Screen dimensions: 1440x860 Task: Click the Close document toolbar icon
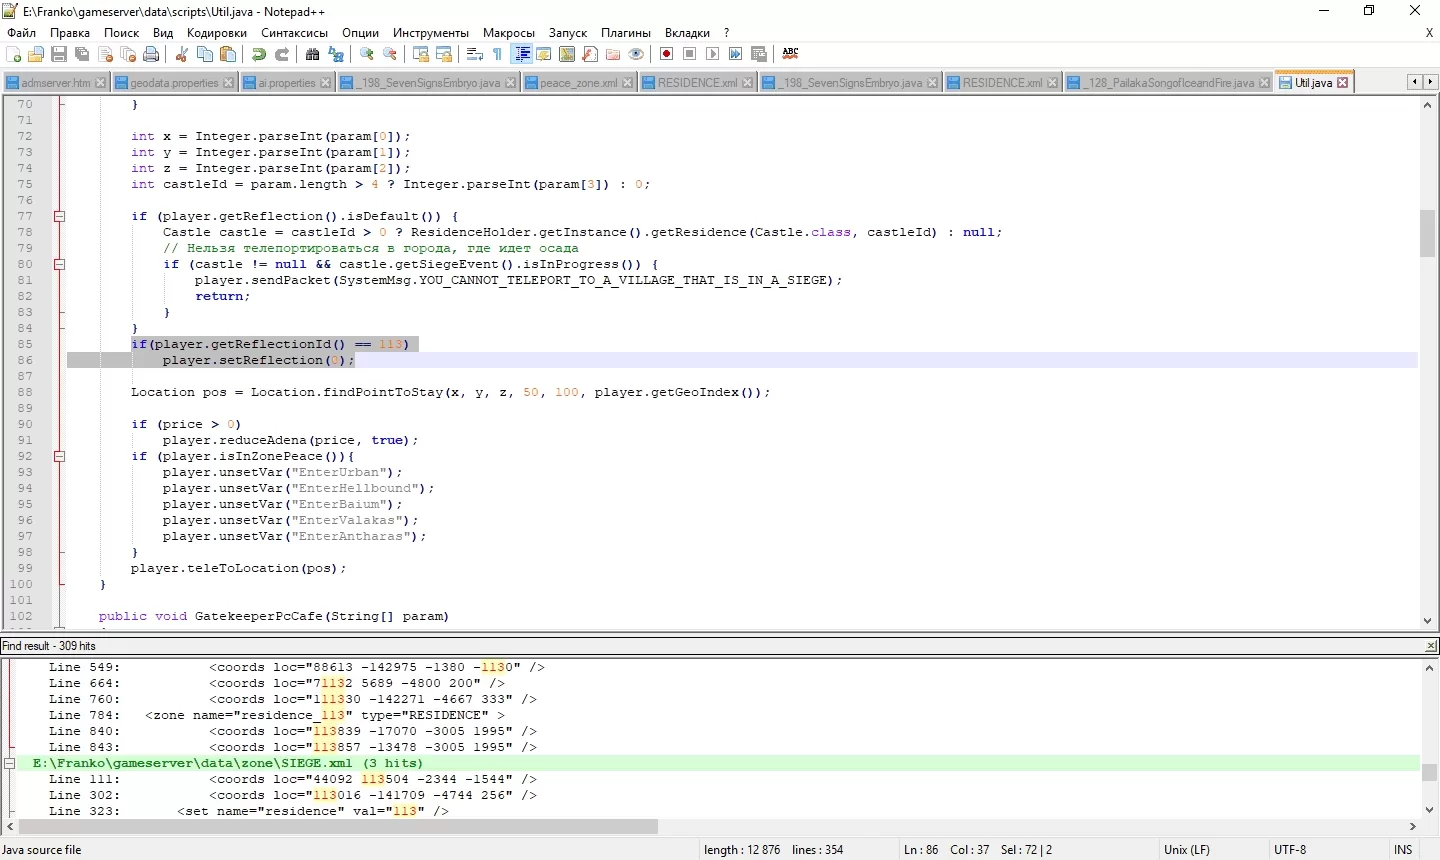pyautogui.click(x=105, y=54)
